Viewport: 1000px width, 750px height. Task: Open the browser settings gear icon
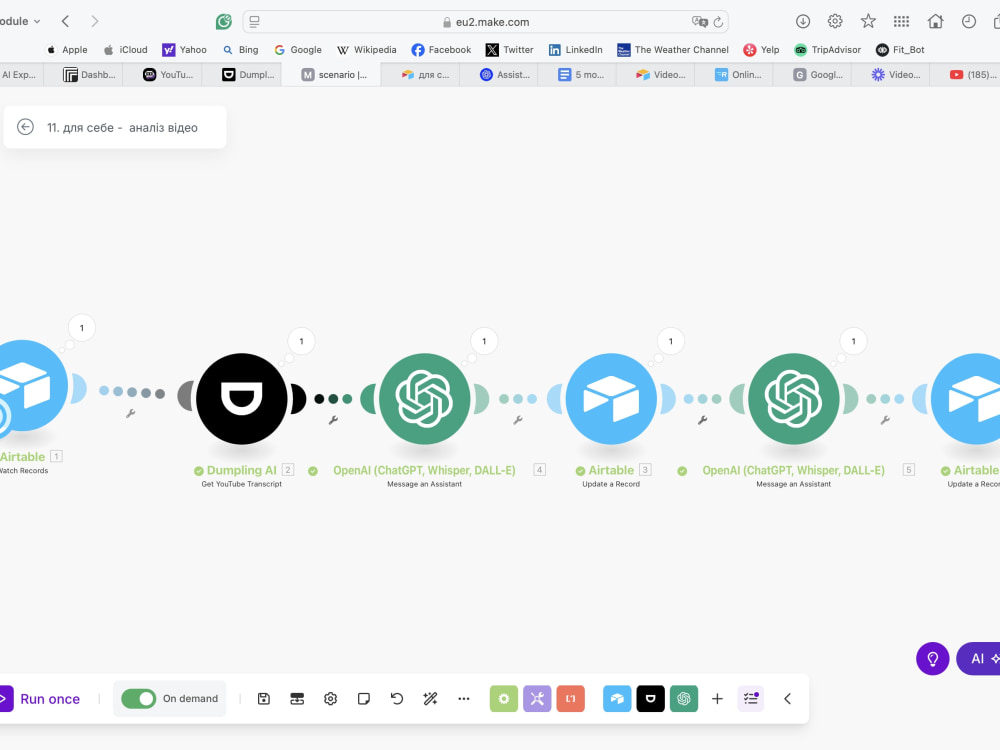(835, 22)
